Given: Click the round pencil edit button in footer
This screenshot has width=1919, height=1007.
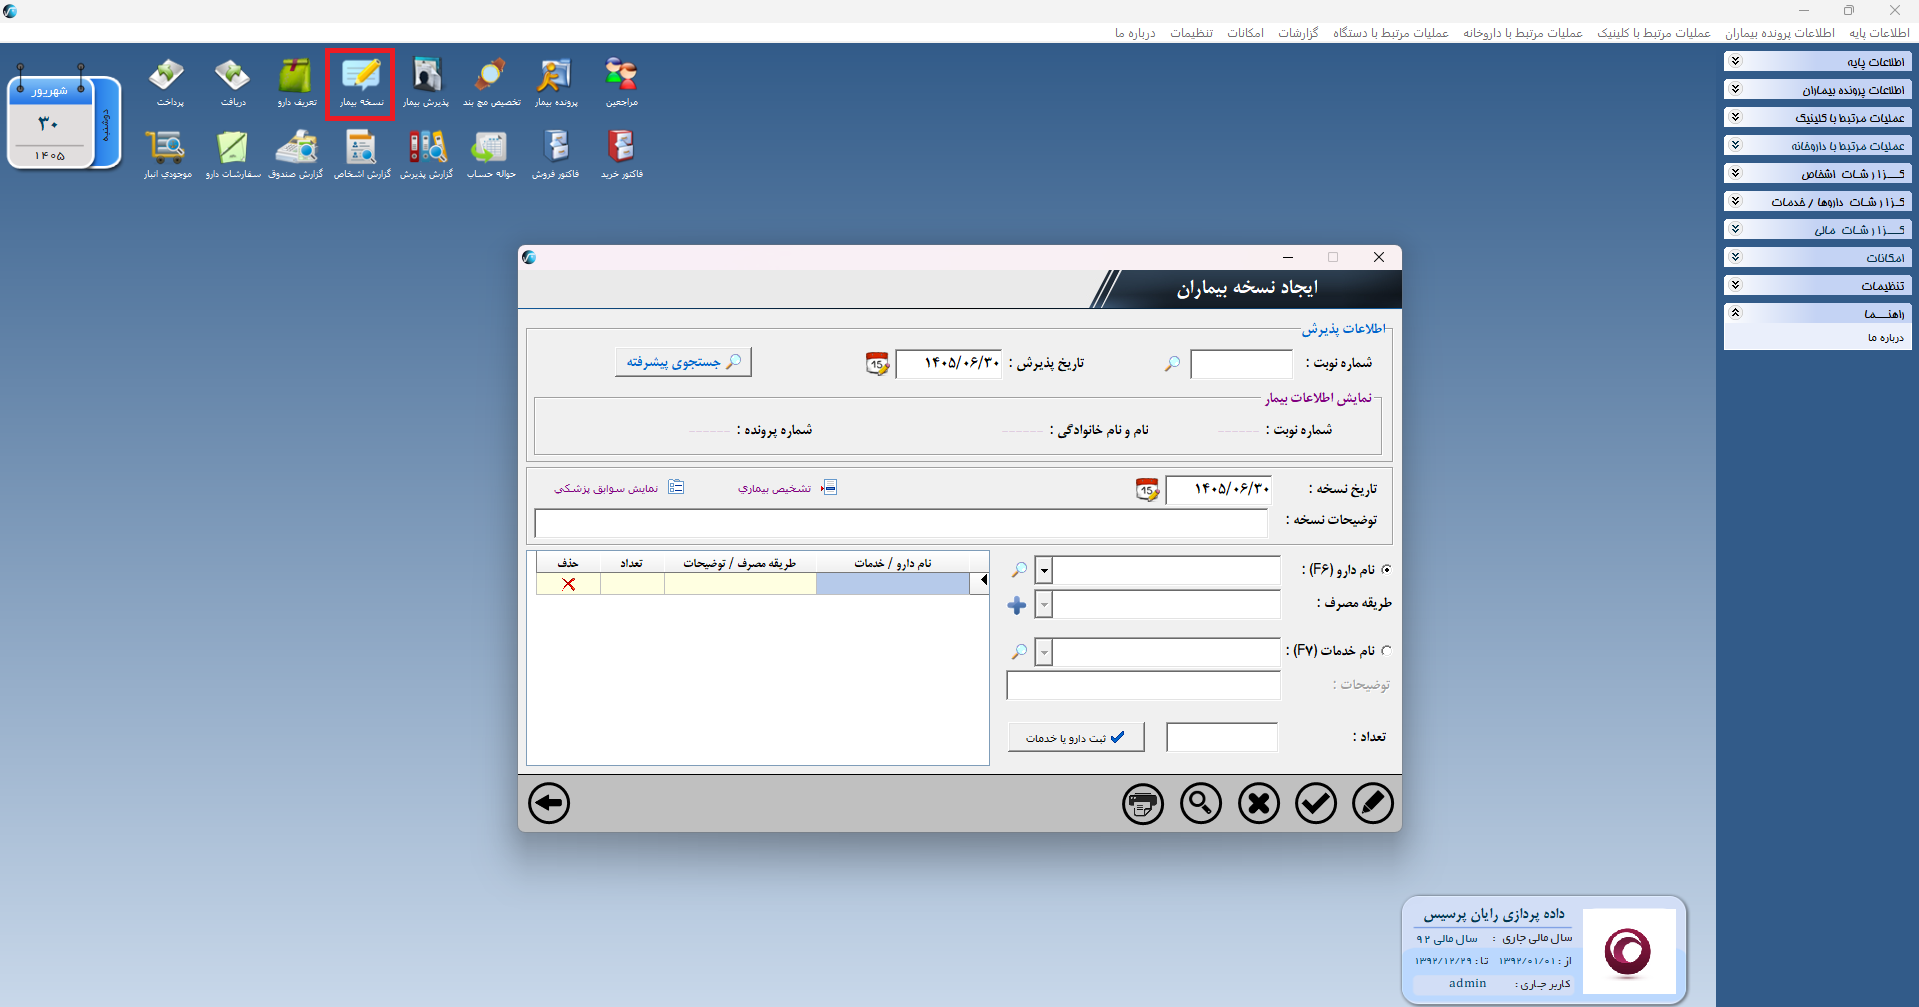Looking at the screenshot, I should tap(1373, 803).
